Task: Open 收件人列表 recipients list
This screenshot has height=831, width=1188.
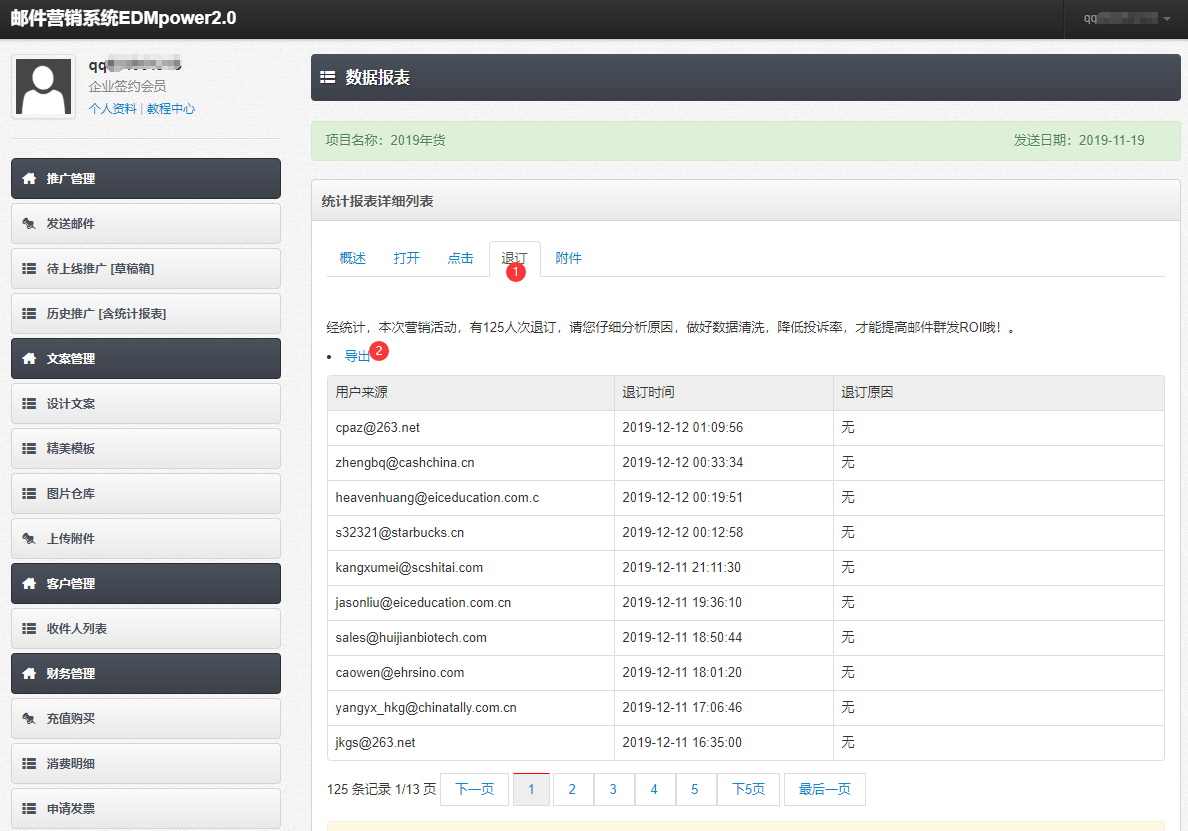Action: (145, 629)
